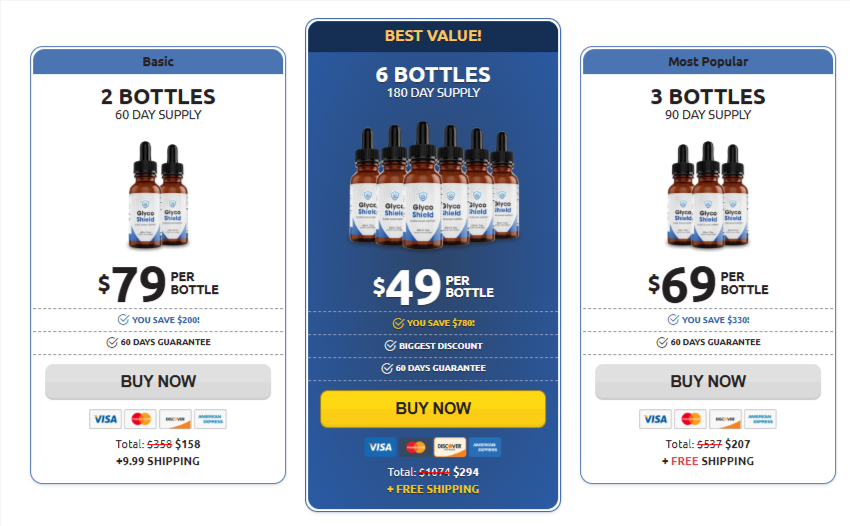The image size is (850, 526).
Task: Select the Most Popular plan header
Action: (x=708, y=62)
